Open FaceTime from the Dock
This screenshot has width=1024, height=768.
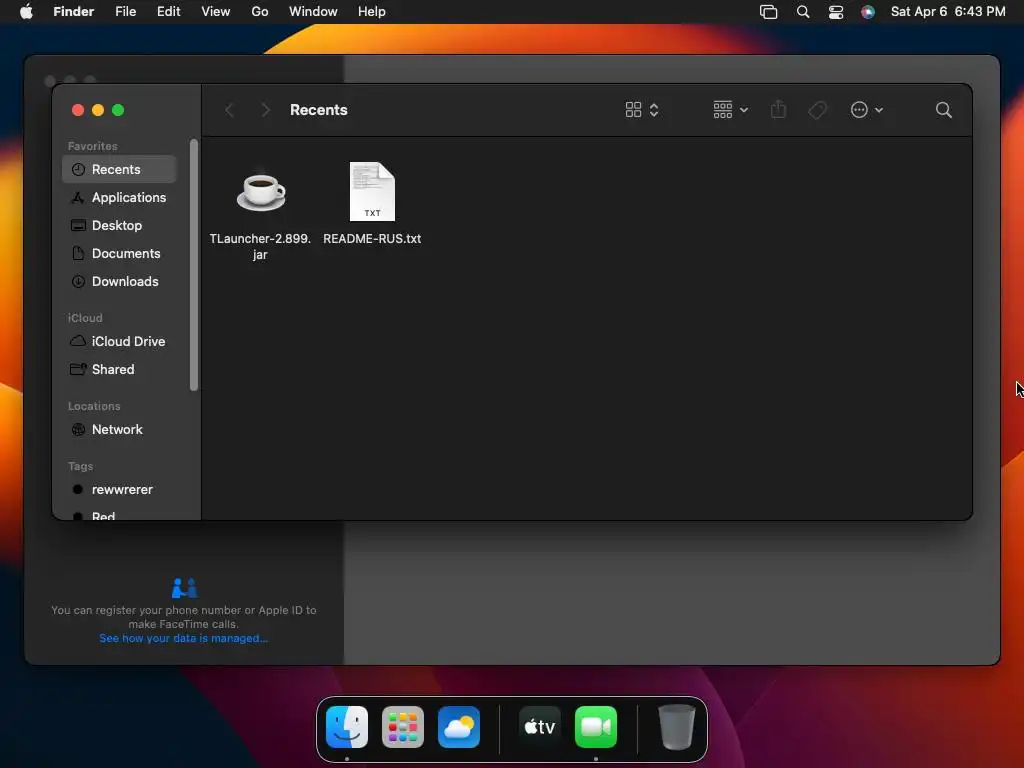[596, 727]
